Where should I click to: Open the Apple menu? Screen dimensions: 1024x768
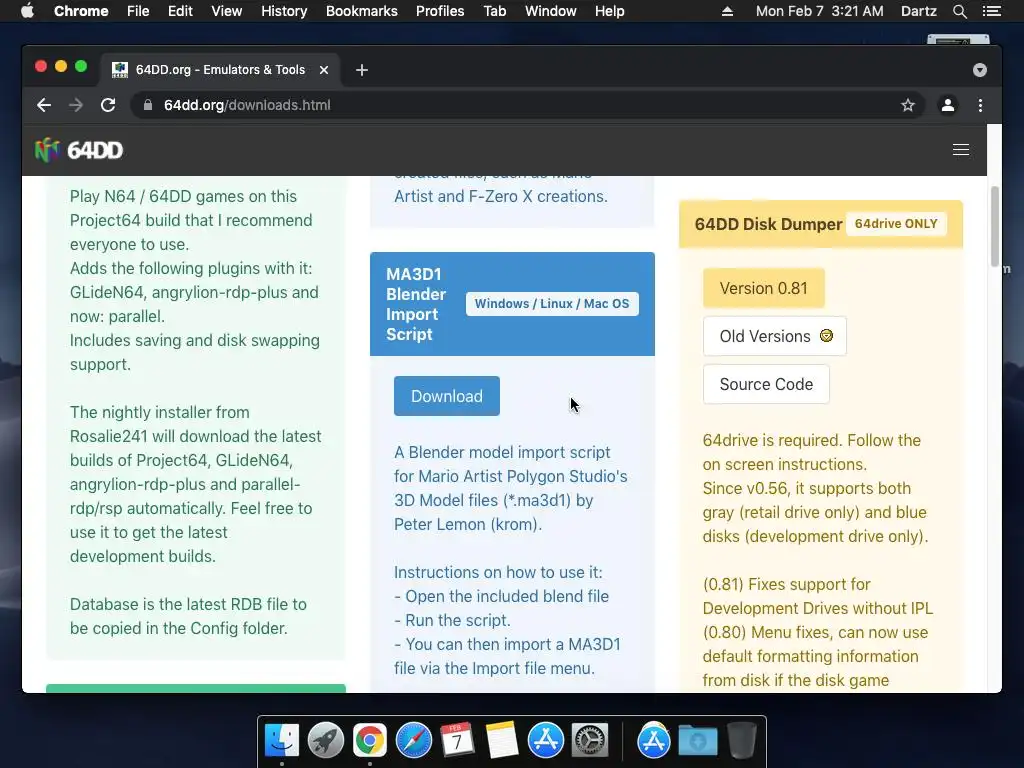coord(27,11)
